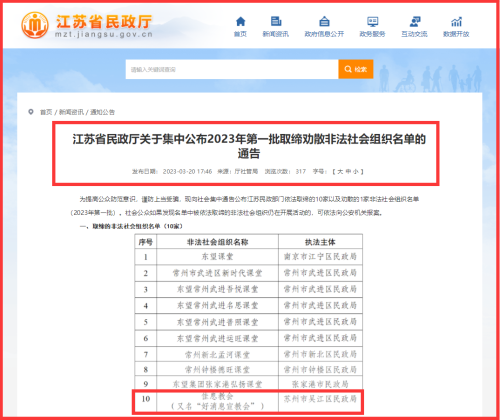
Task: Click the Jiangsu Civil Affairs logo emblem
Action: 35,25
